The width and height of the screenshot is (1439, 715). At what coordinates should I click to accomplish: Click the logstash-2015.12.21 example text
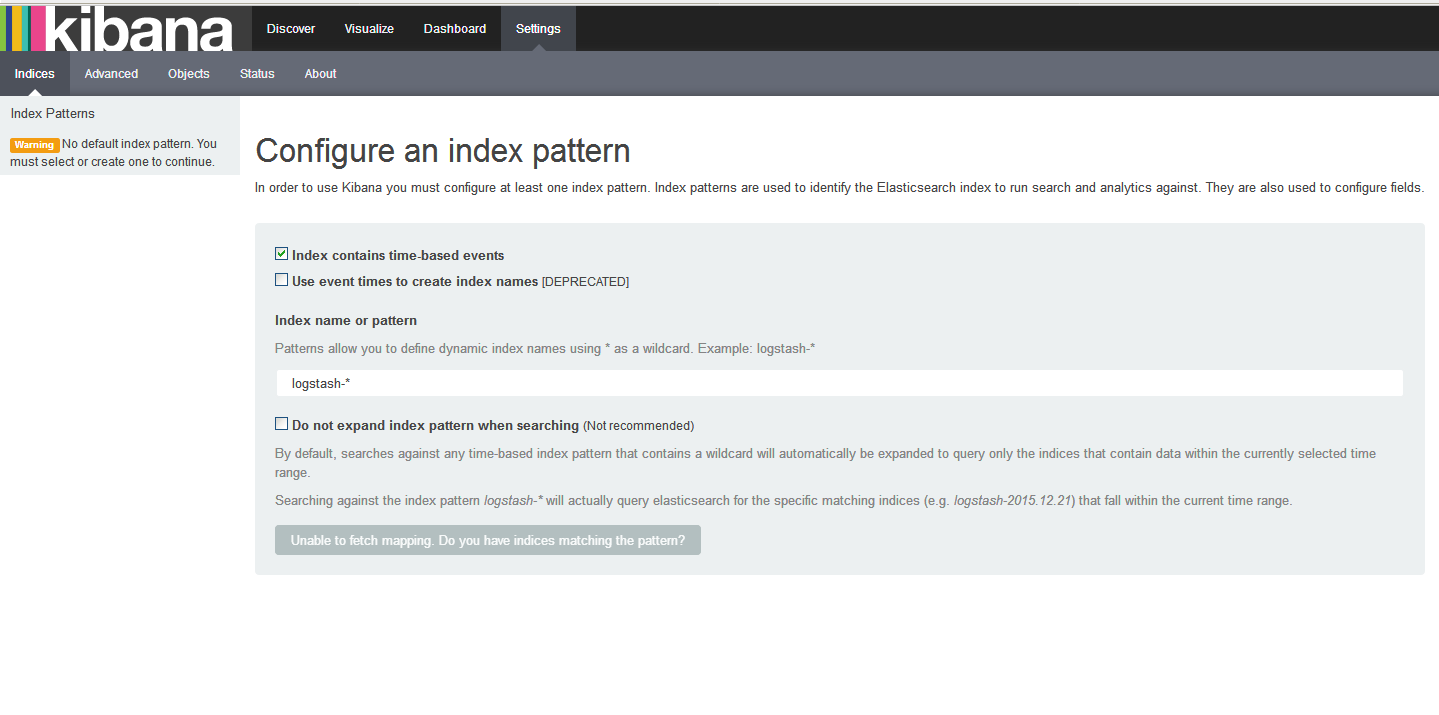pos(1013,501)
